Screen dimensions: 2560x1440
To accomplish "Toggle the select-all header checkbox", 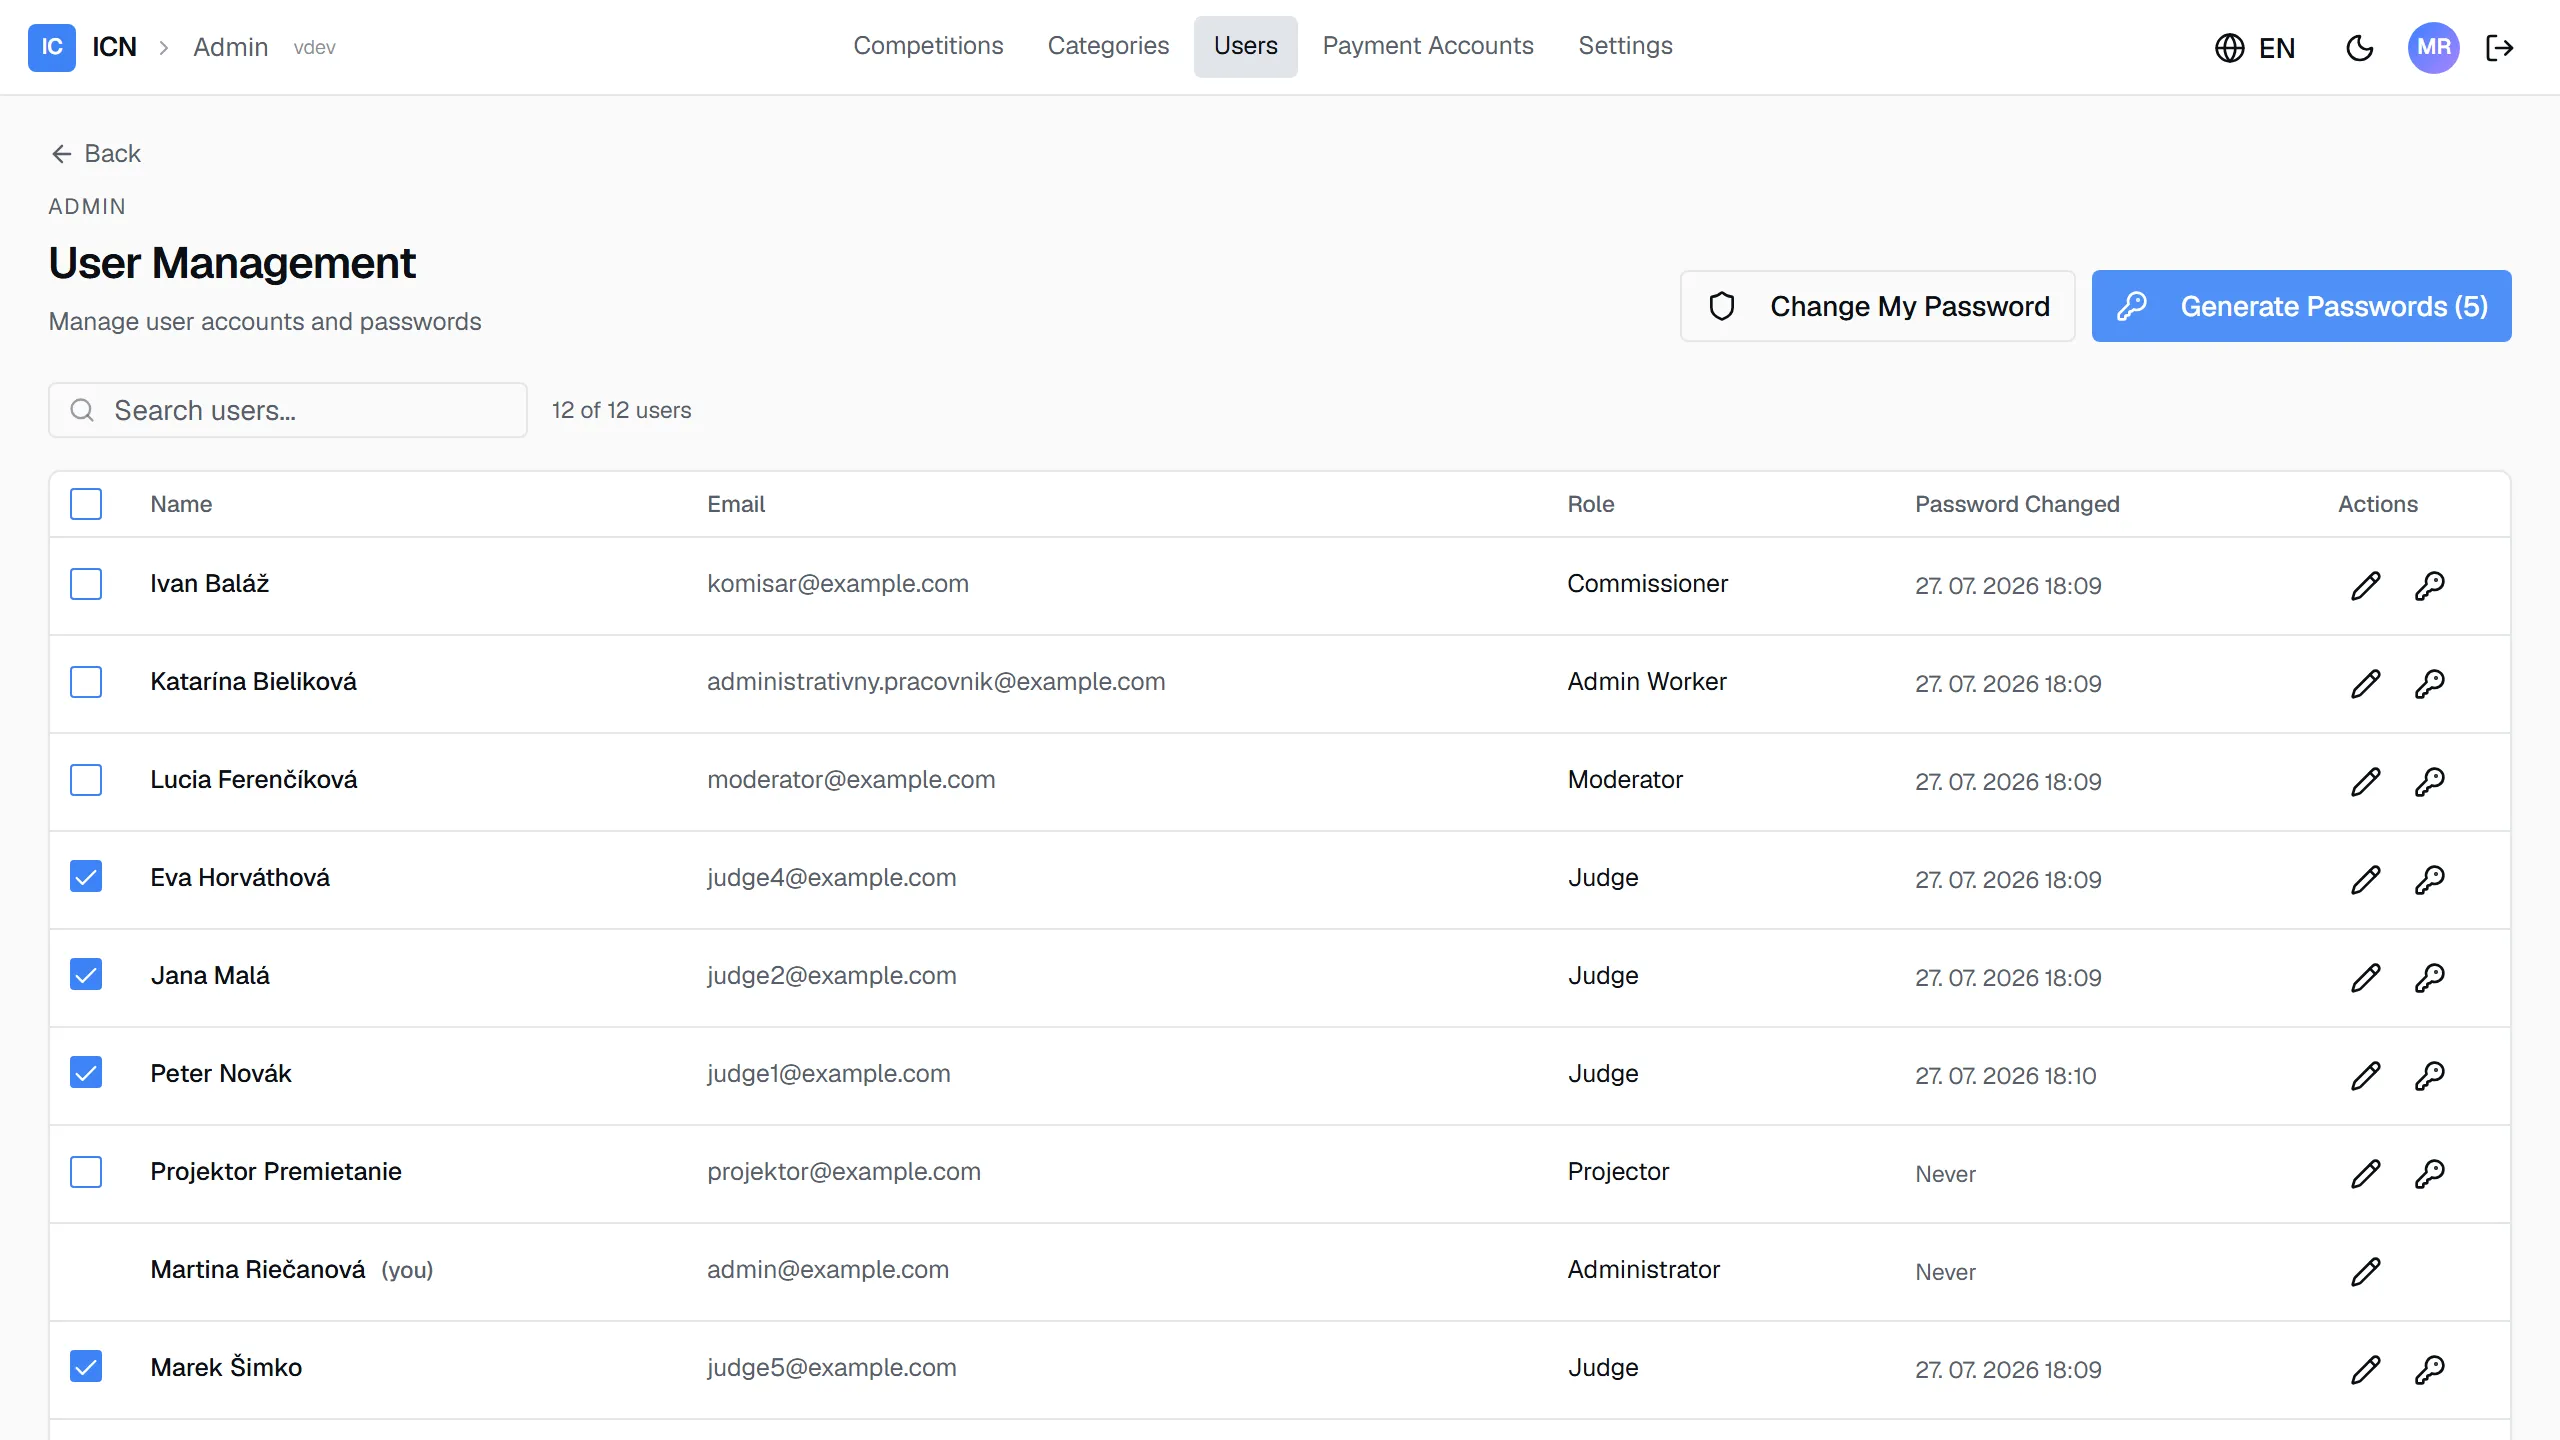I will [x=86, y=504].
